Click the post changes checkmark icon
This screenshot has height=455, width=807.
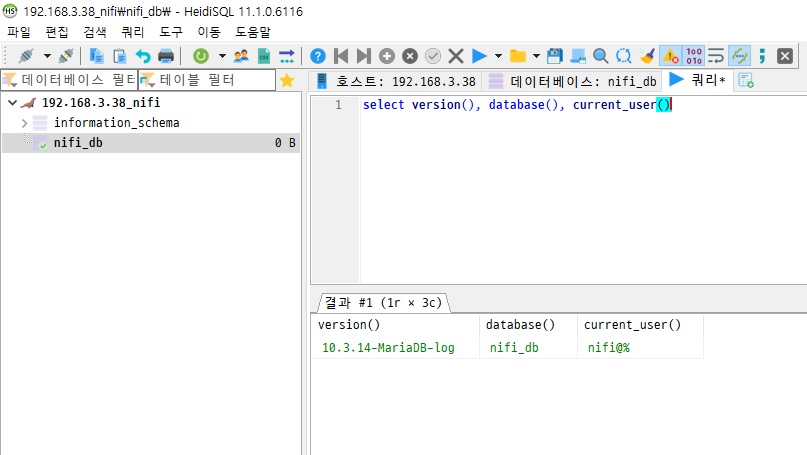tap(433, 56)
